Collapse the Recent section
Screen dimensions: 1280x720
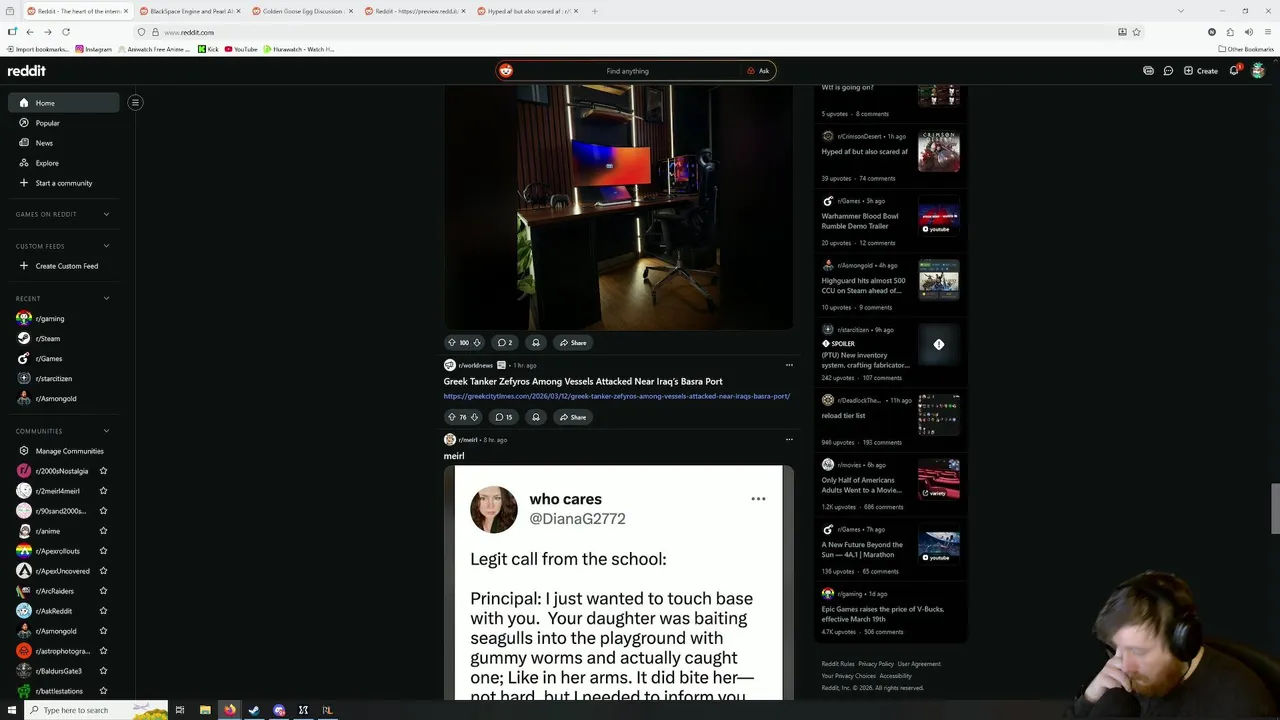click(x=106, y=298)
